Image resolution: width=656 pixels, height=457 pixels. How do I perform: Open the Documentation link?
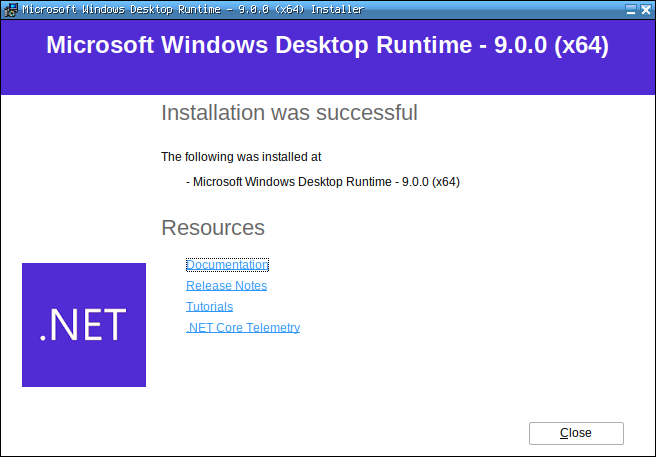coord(227,265)
